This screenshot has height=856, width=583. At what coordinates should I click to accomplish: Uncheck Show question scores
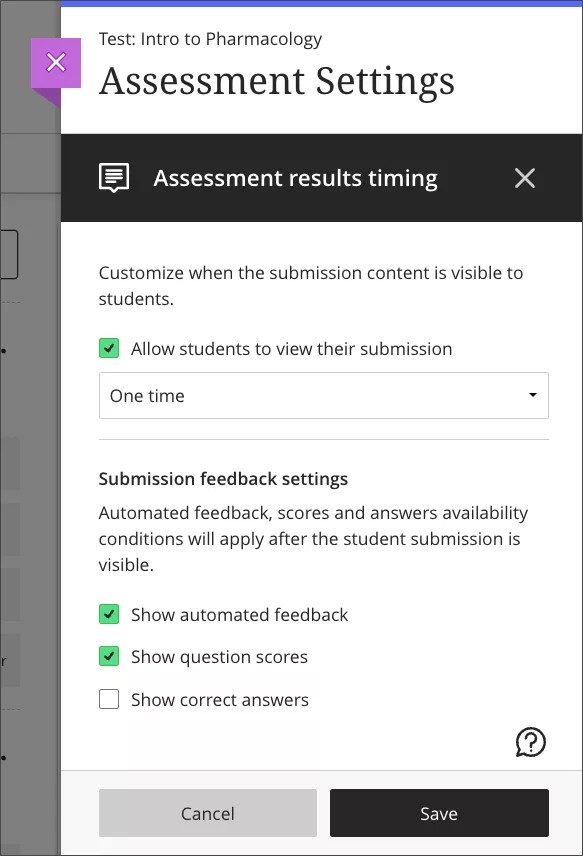109,656
